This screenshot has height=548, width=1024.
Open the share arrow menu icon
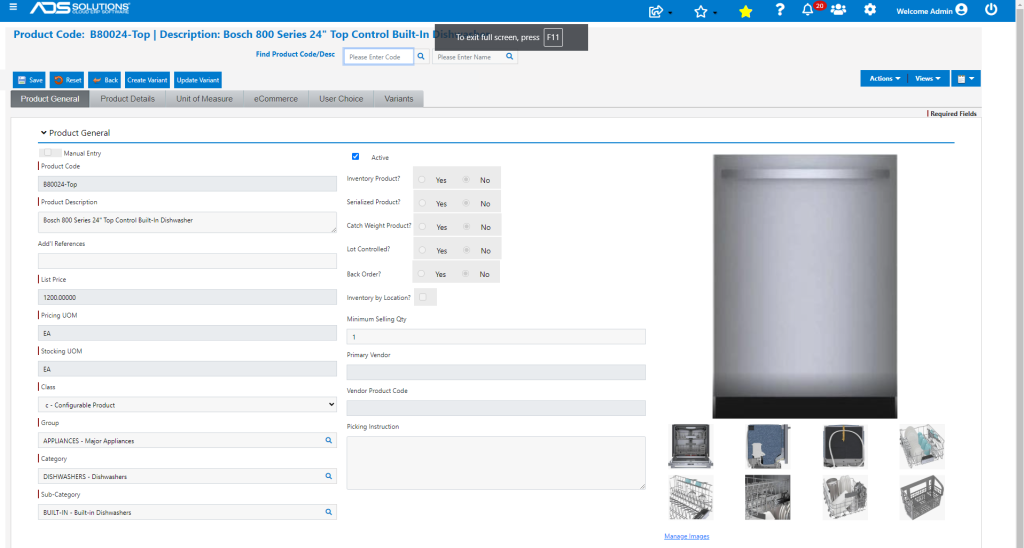[656, 11]
